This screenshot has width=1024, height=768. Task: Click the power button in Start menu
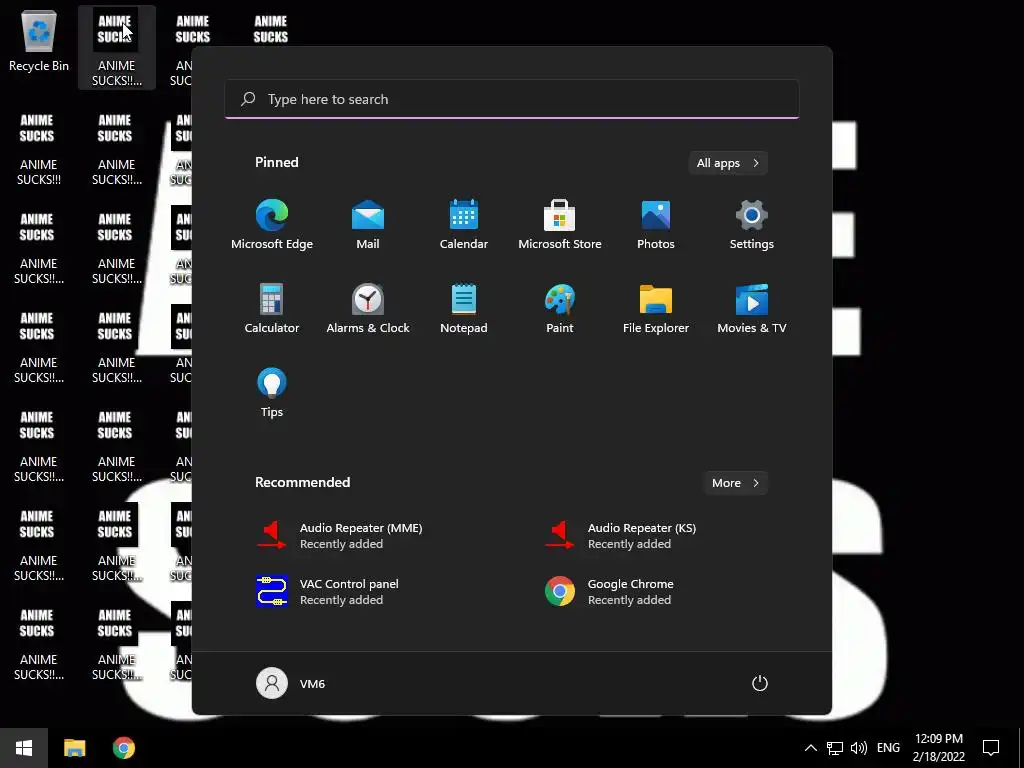click(x=760, y=683)
